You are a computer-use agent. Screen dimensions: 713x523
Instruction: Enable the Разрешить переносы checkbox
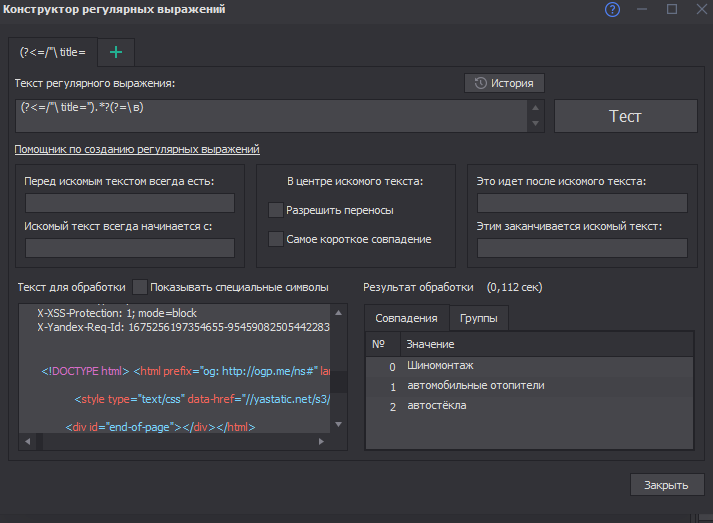[276, 210]
